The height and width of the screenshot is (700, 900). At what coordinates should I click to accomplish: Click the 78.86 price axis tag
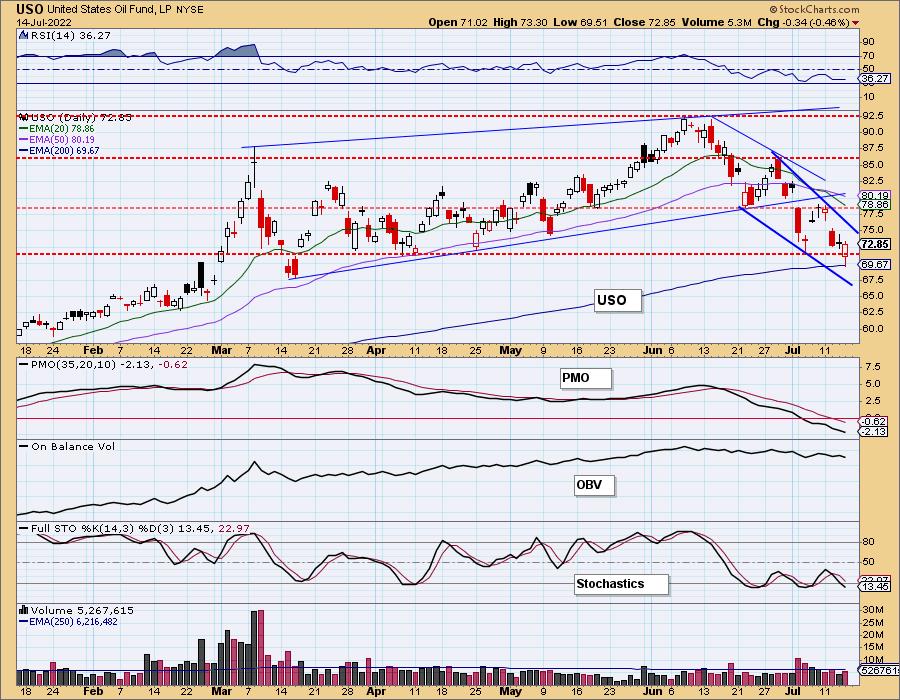coord(875,204)
